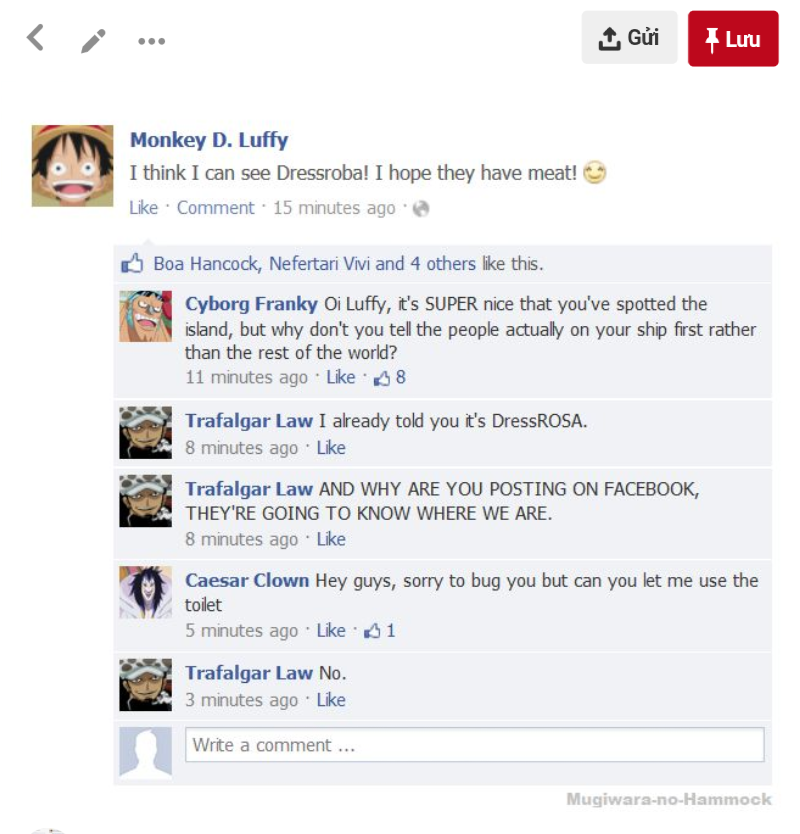The image size is (800, 834).
Task: Click the thumbs-up count 8 on Franky's comment
Action: (390, 378)
